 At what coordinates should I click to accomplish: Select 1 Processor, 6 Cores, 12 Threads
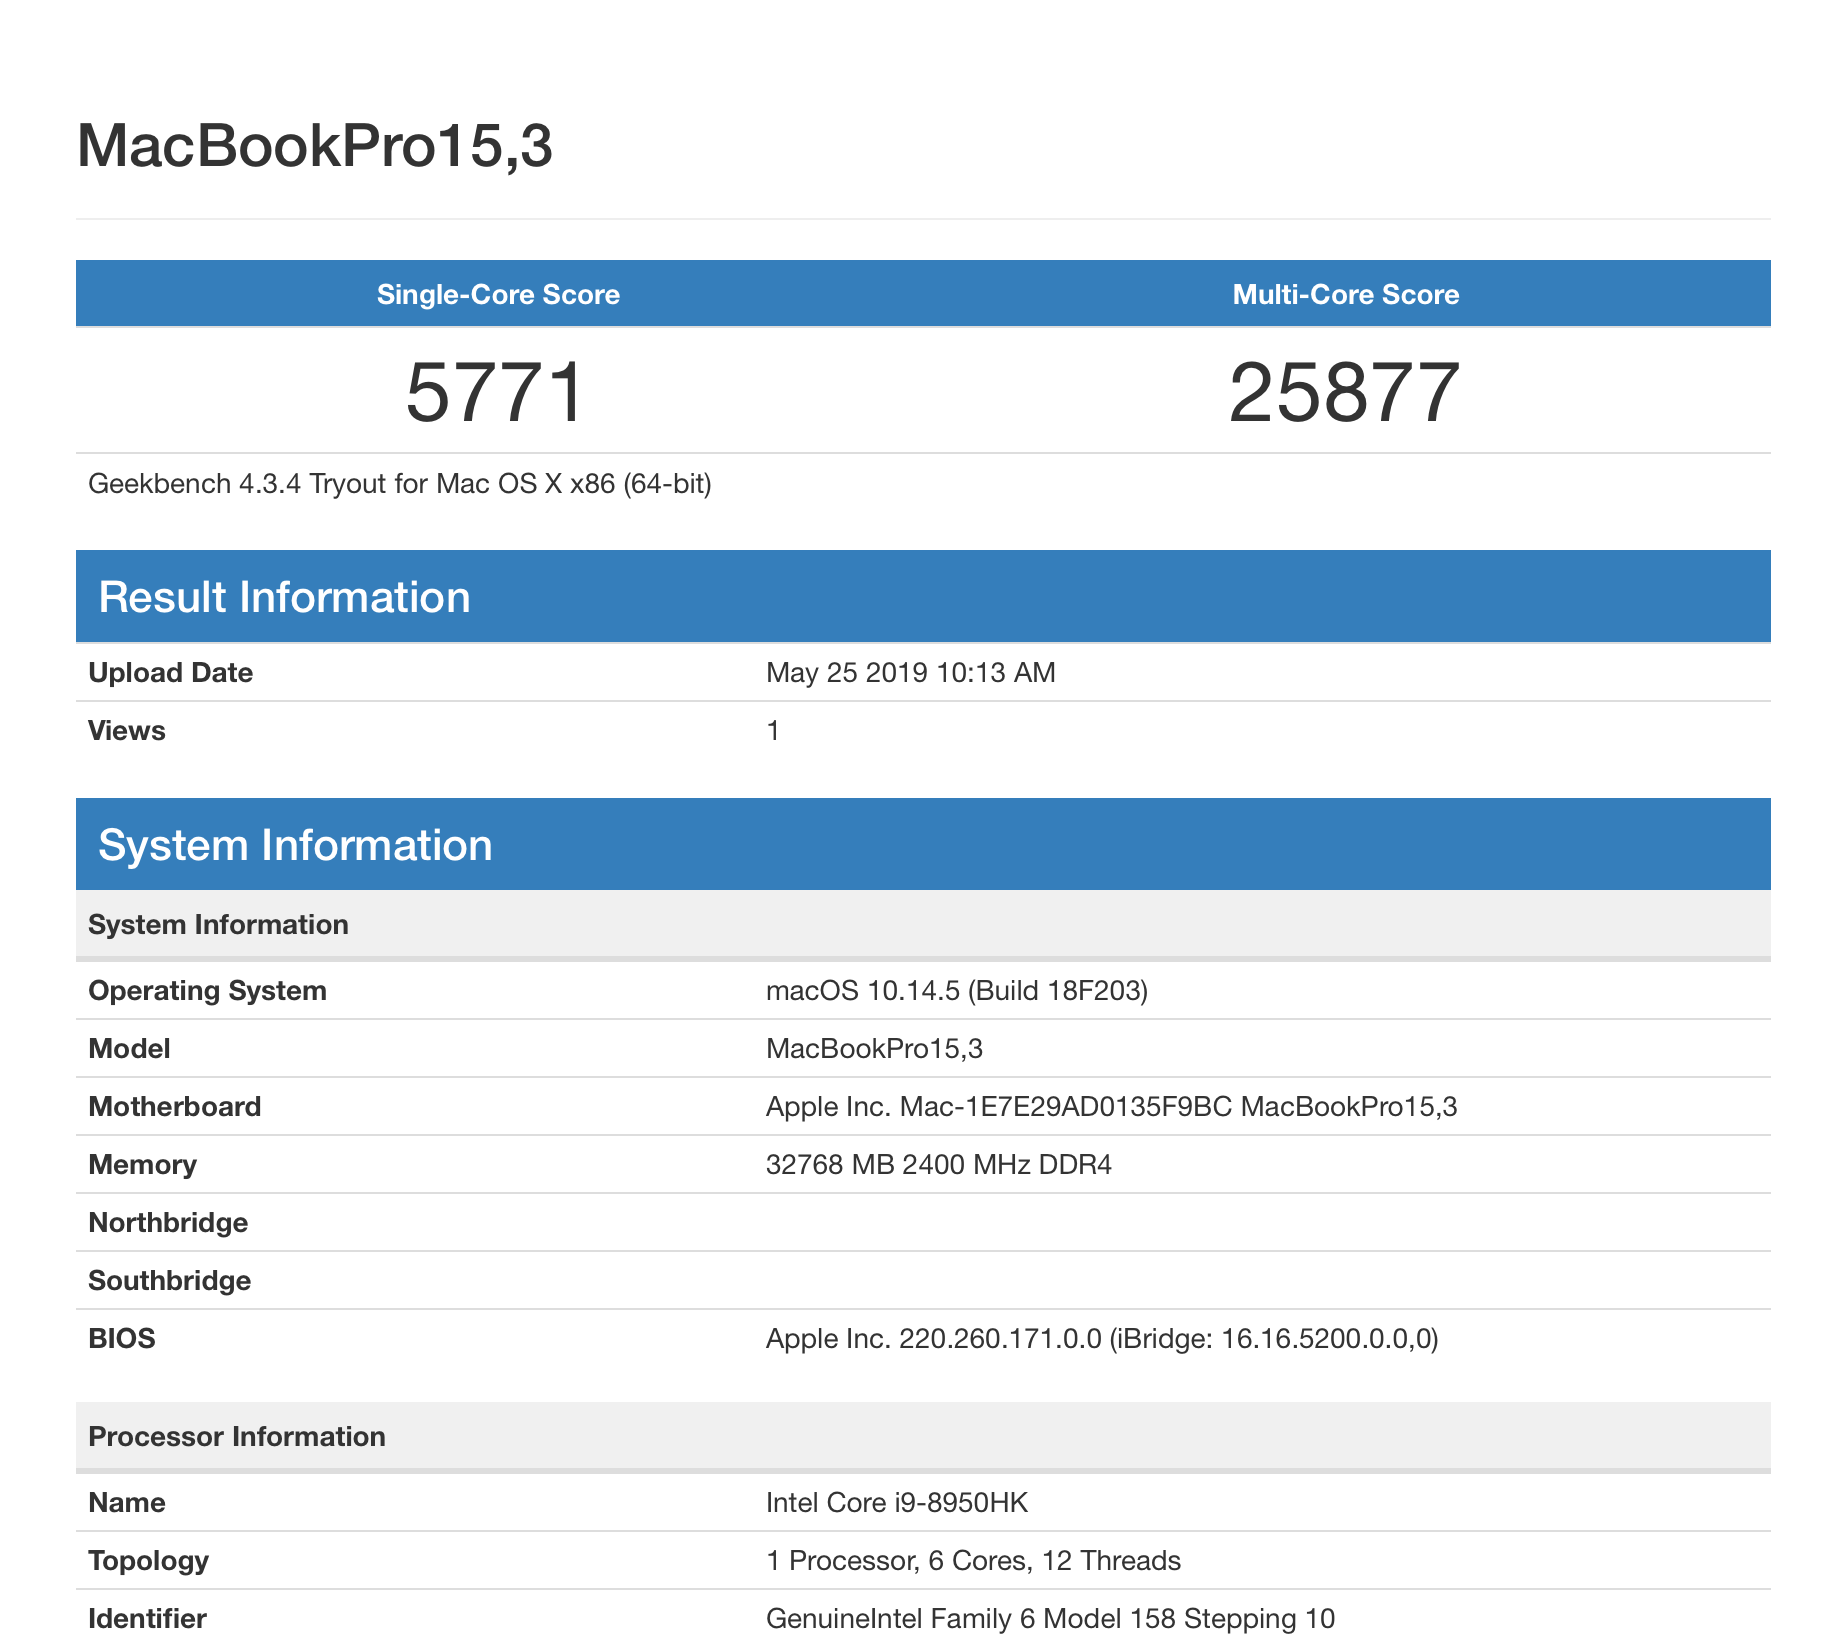coord(973,1561)
